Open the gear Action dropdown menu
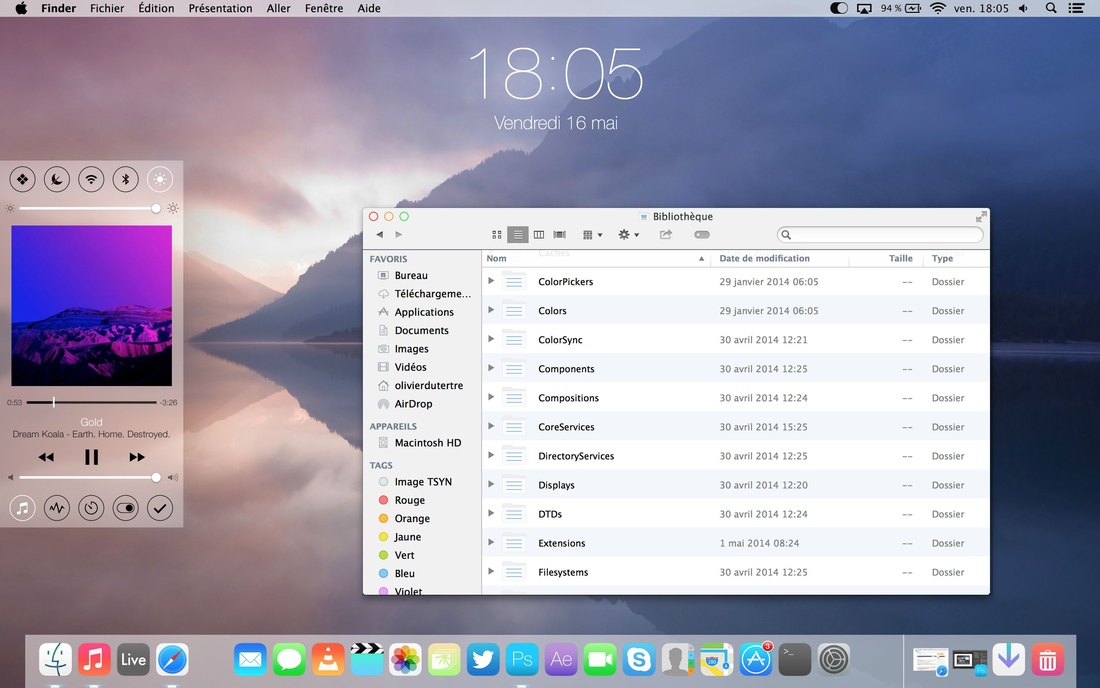Image resolution: width=1100 pixels, height=688 pixels. [628, 235]
